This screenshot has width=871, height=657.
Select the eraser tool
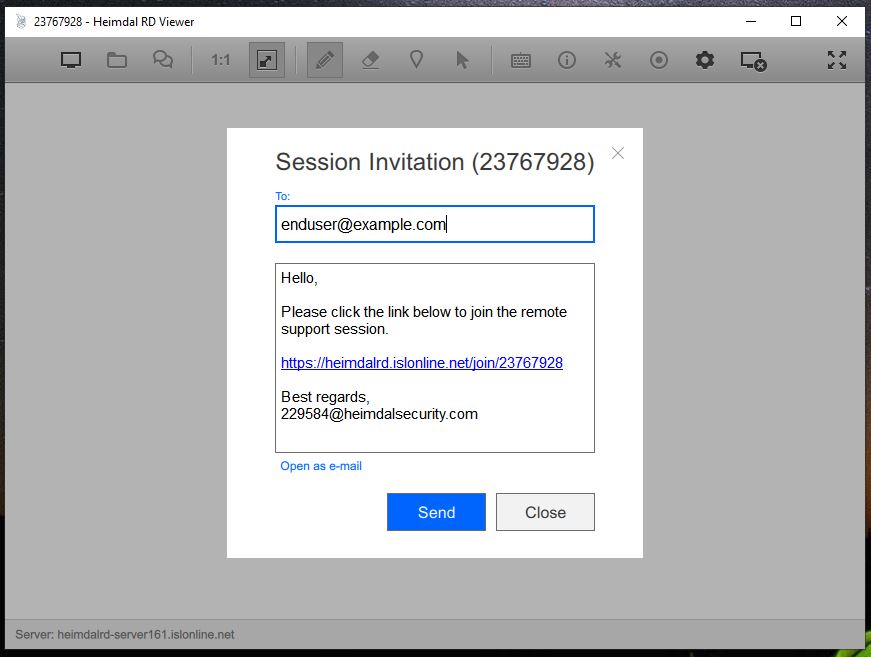click(371, 60)
